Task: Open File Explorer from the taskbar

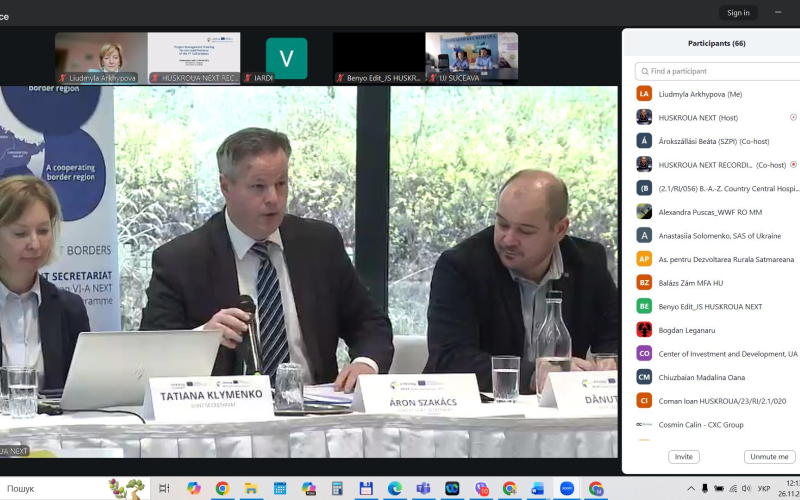Action: tap(251, 488)
